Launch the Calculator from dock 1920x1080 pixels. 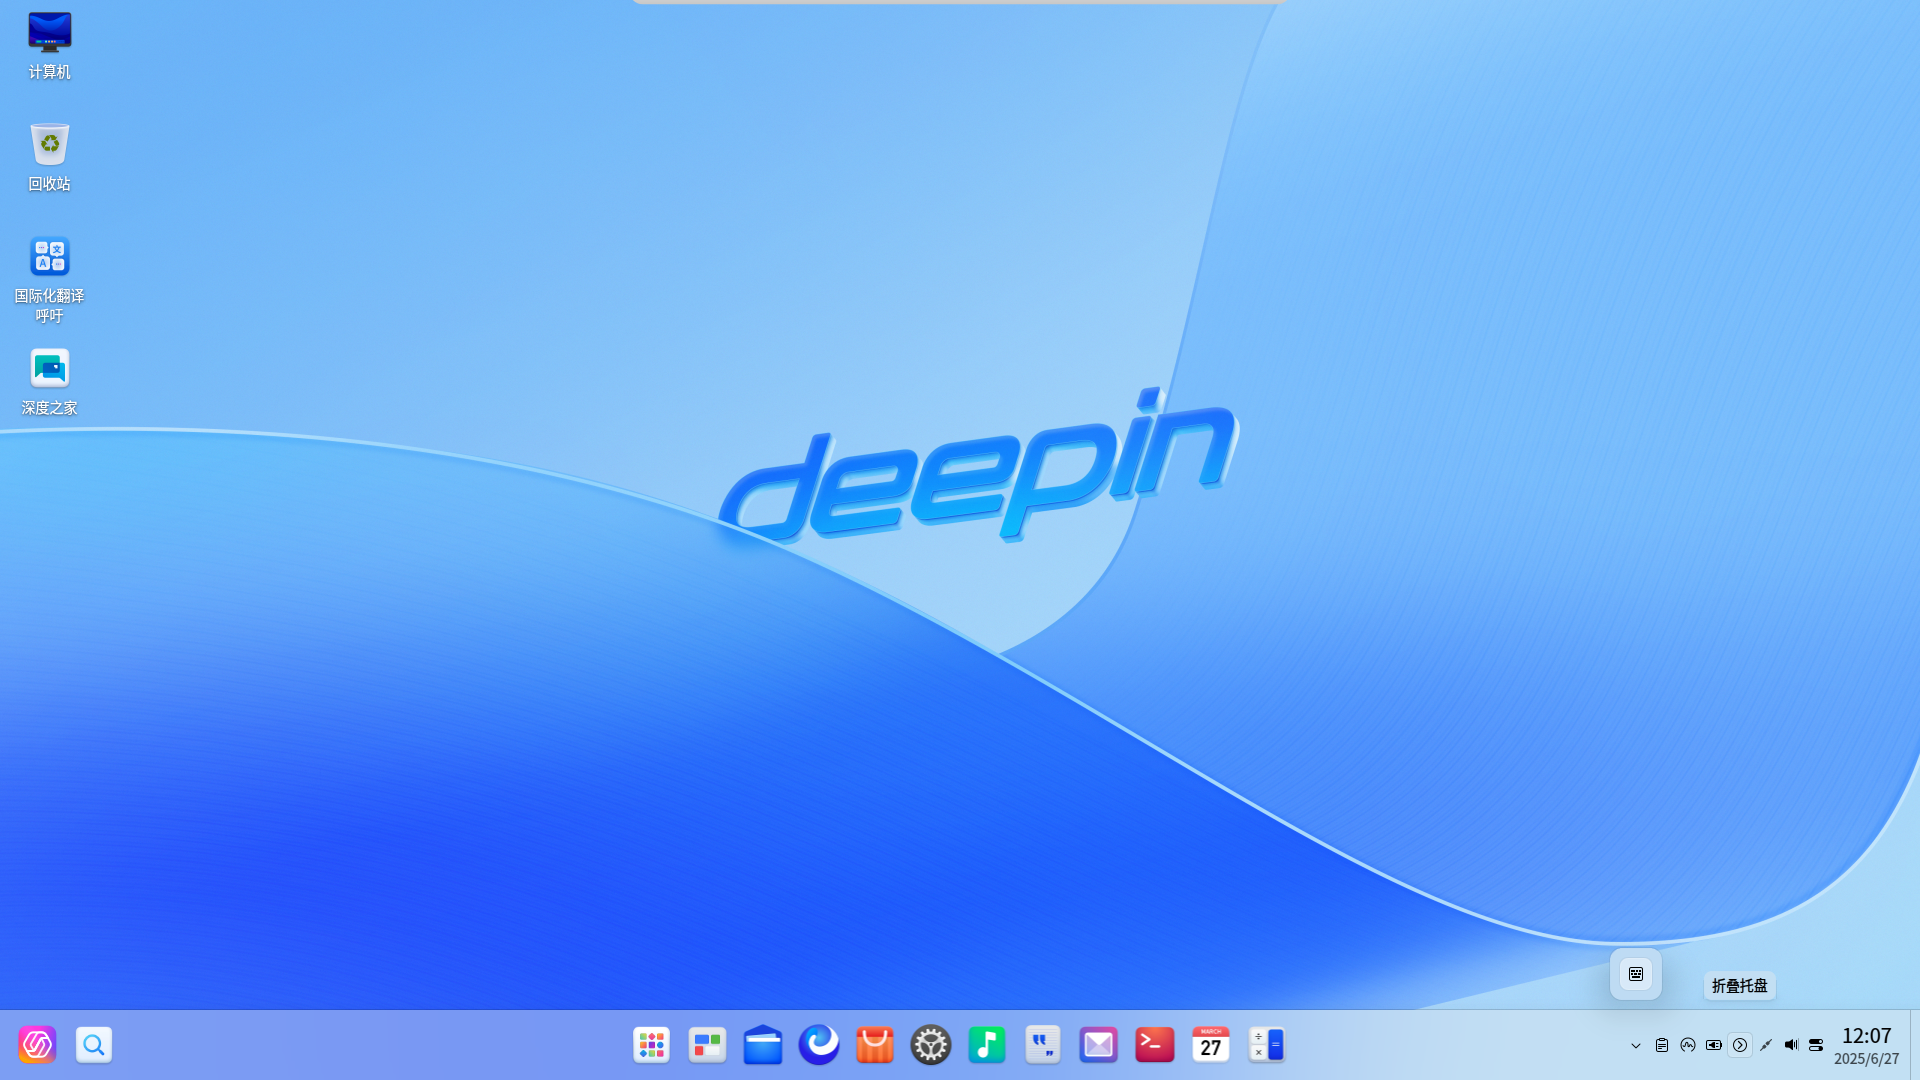tap(1267, 1045)
